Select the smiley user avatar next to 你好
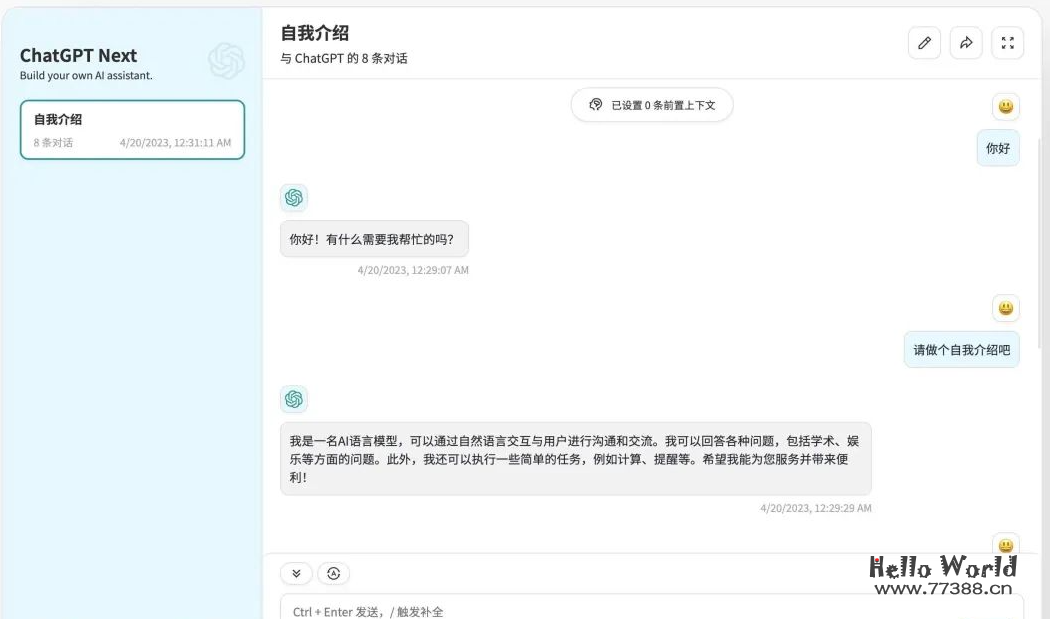The image size is (1050, 619). click(1005, 106)
